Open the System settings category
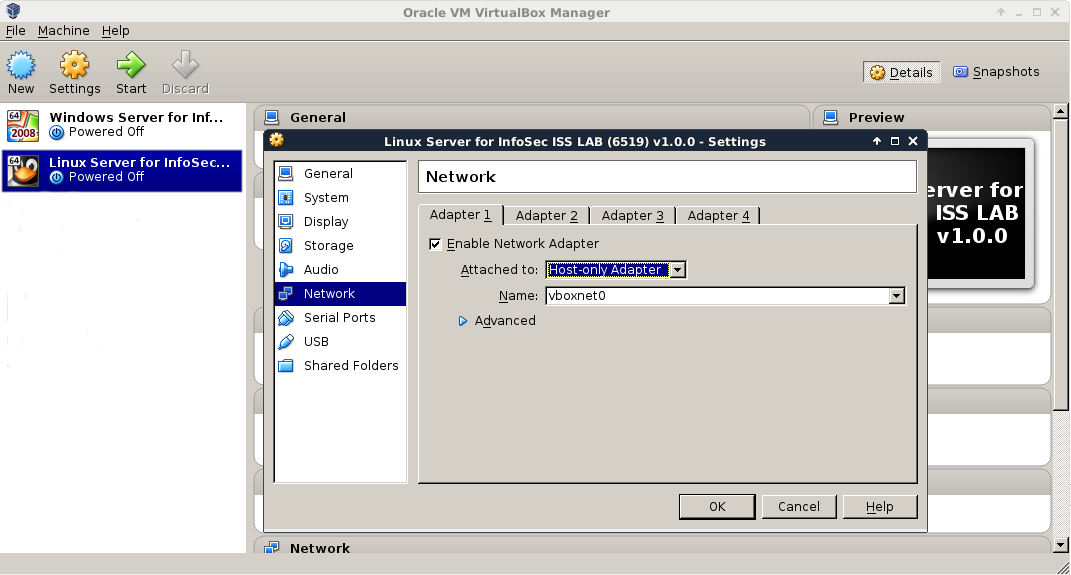Image resolution: width=1071 pixels, height=575 pixels. click(x=340, y=197)
